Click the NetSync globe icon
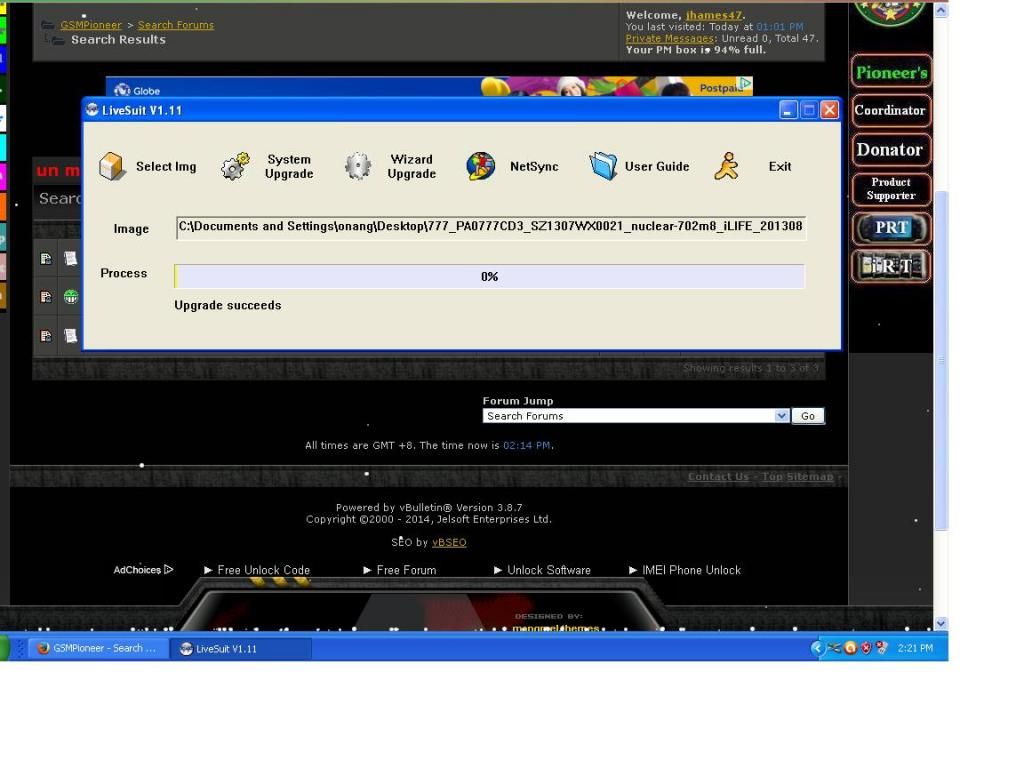Image resolution: width=1024 pixels, height=768 pixels. (481, 166)
